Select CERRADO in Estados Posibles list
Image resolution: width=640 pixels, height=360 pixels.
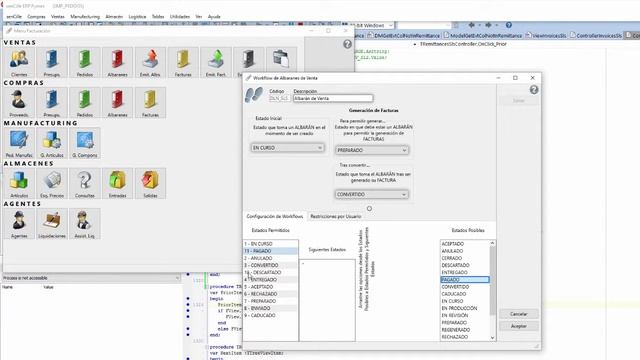[465, 258]
